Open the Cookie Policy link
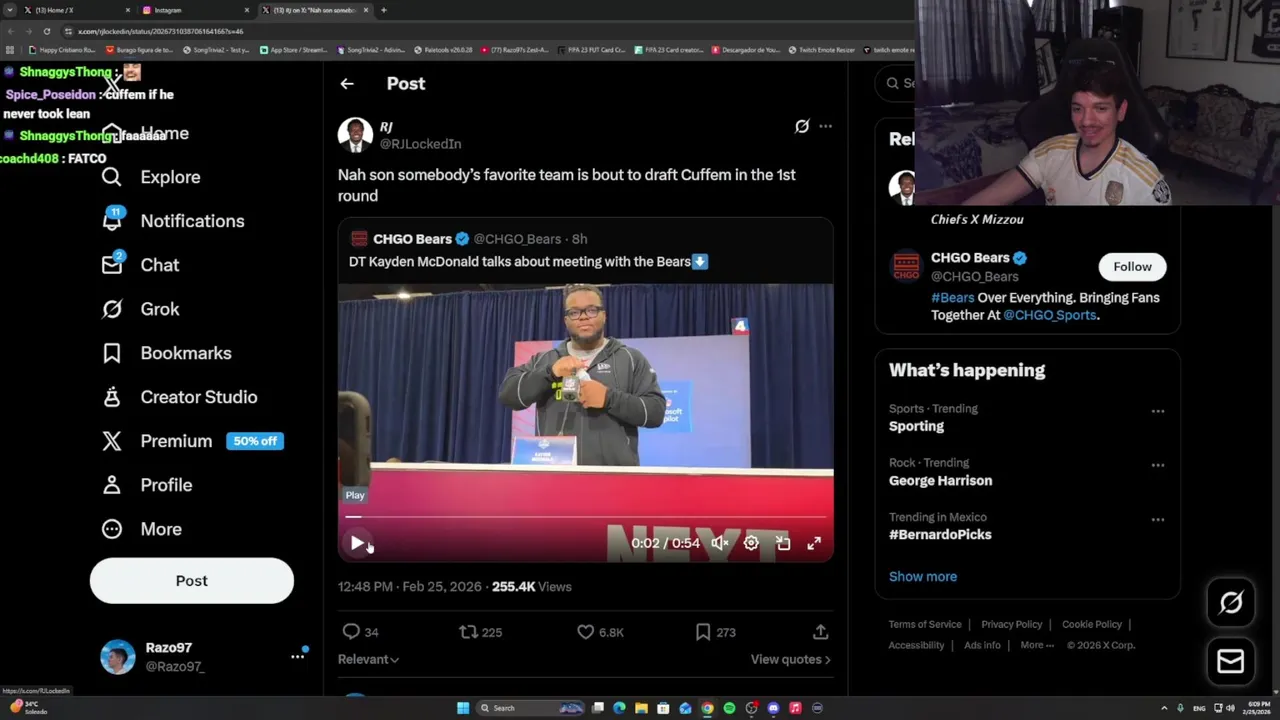The height and width of the screenshot is (720, 1280). point(1091,624)
